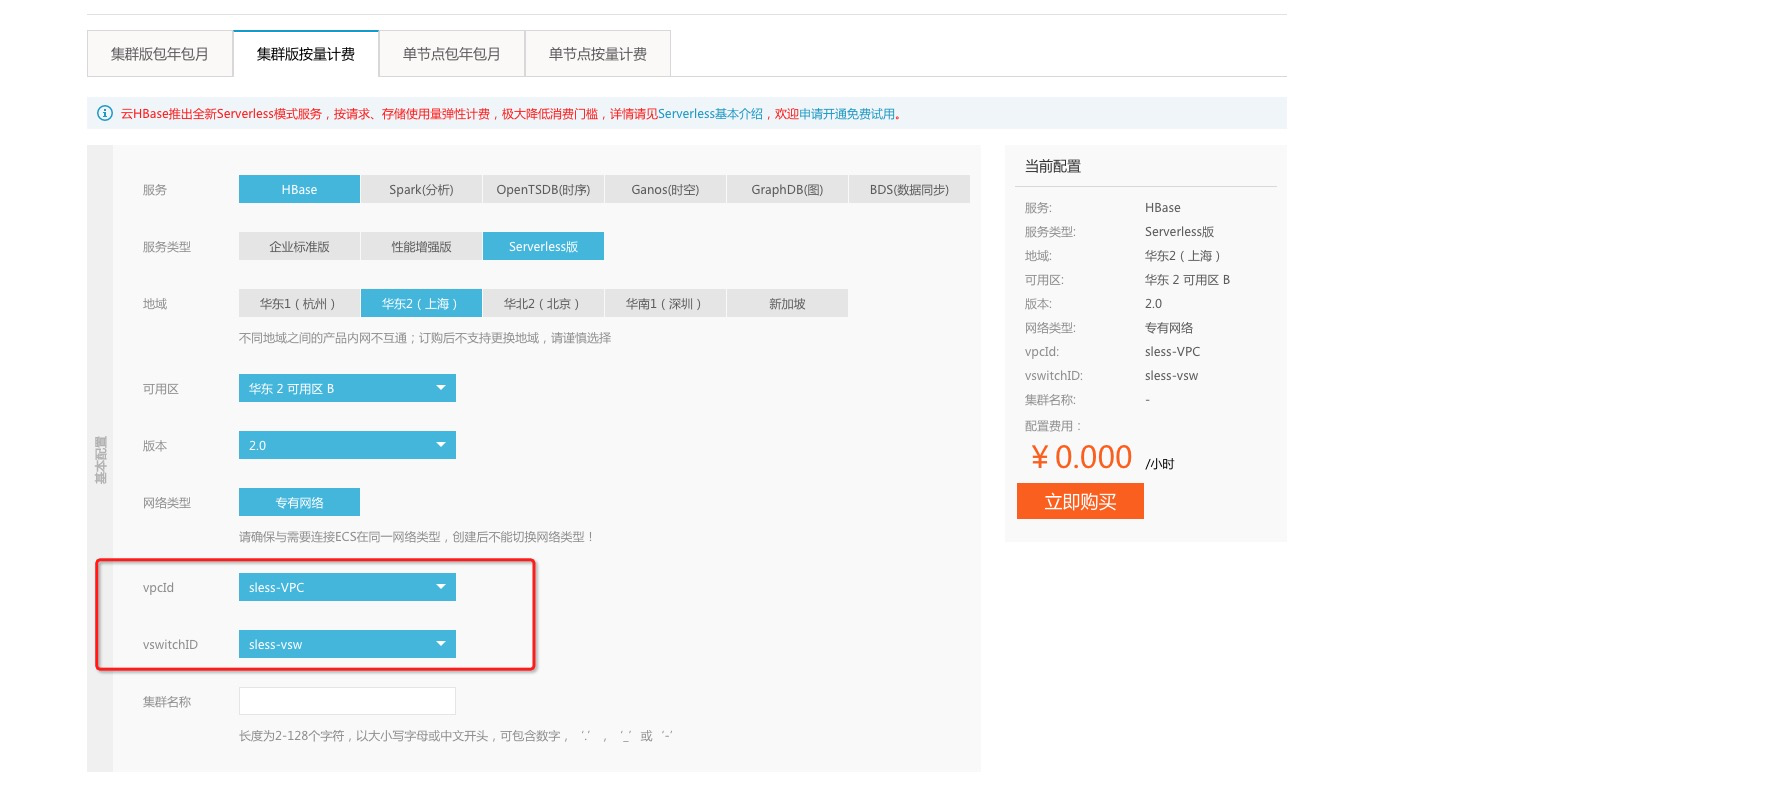Open the vpcId dropdown showing sless-VPC
Viewport: 1782px width, 793px height.
347,587
